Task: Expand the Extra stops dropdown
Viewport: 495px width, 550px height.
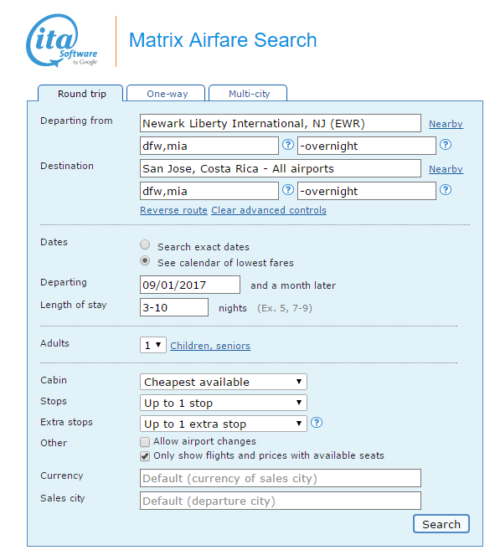Action: [x=223, y=424]
